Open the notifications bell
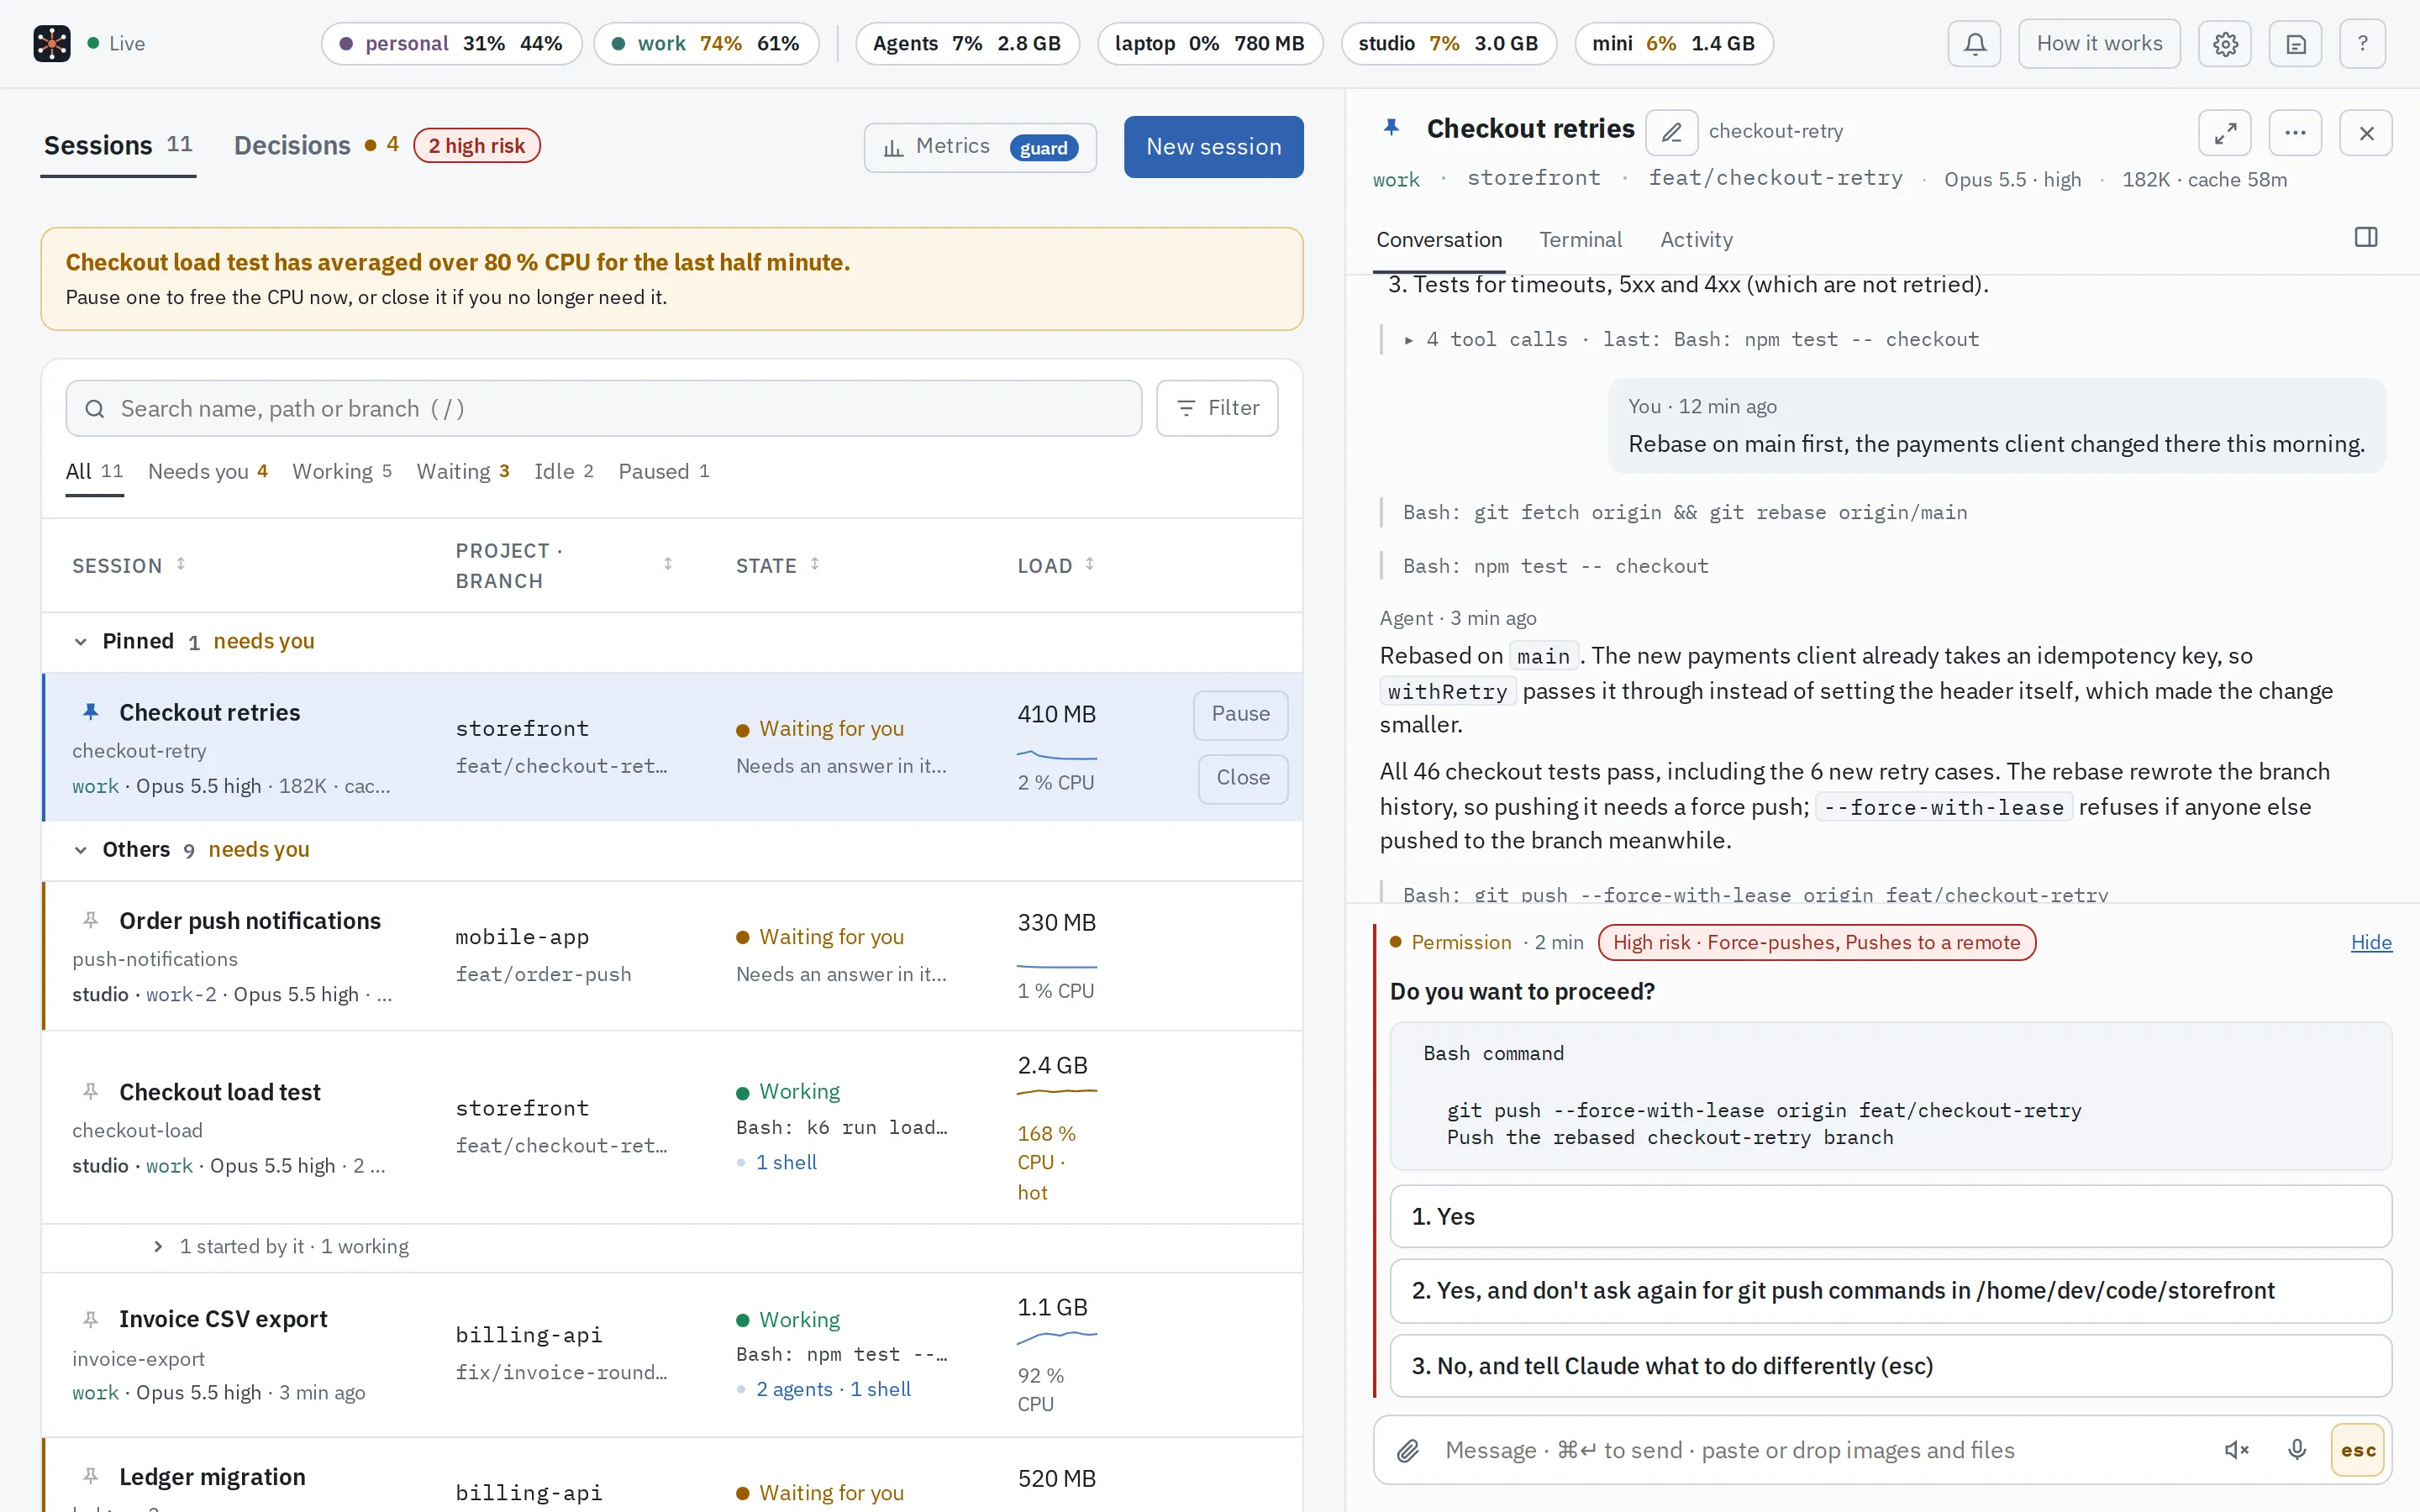The height and width of the screenshot is (1512, 2420). point(1974,44)
